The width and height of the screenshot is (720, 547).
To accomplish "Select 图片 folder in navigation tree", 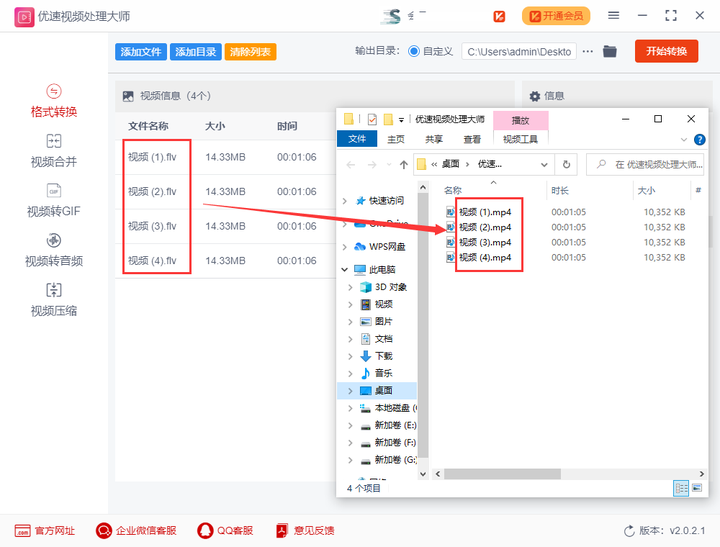I will click(383, 321).
